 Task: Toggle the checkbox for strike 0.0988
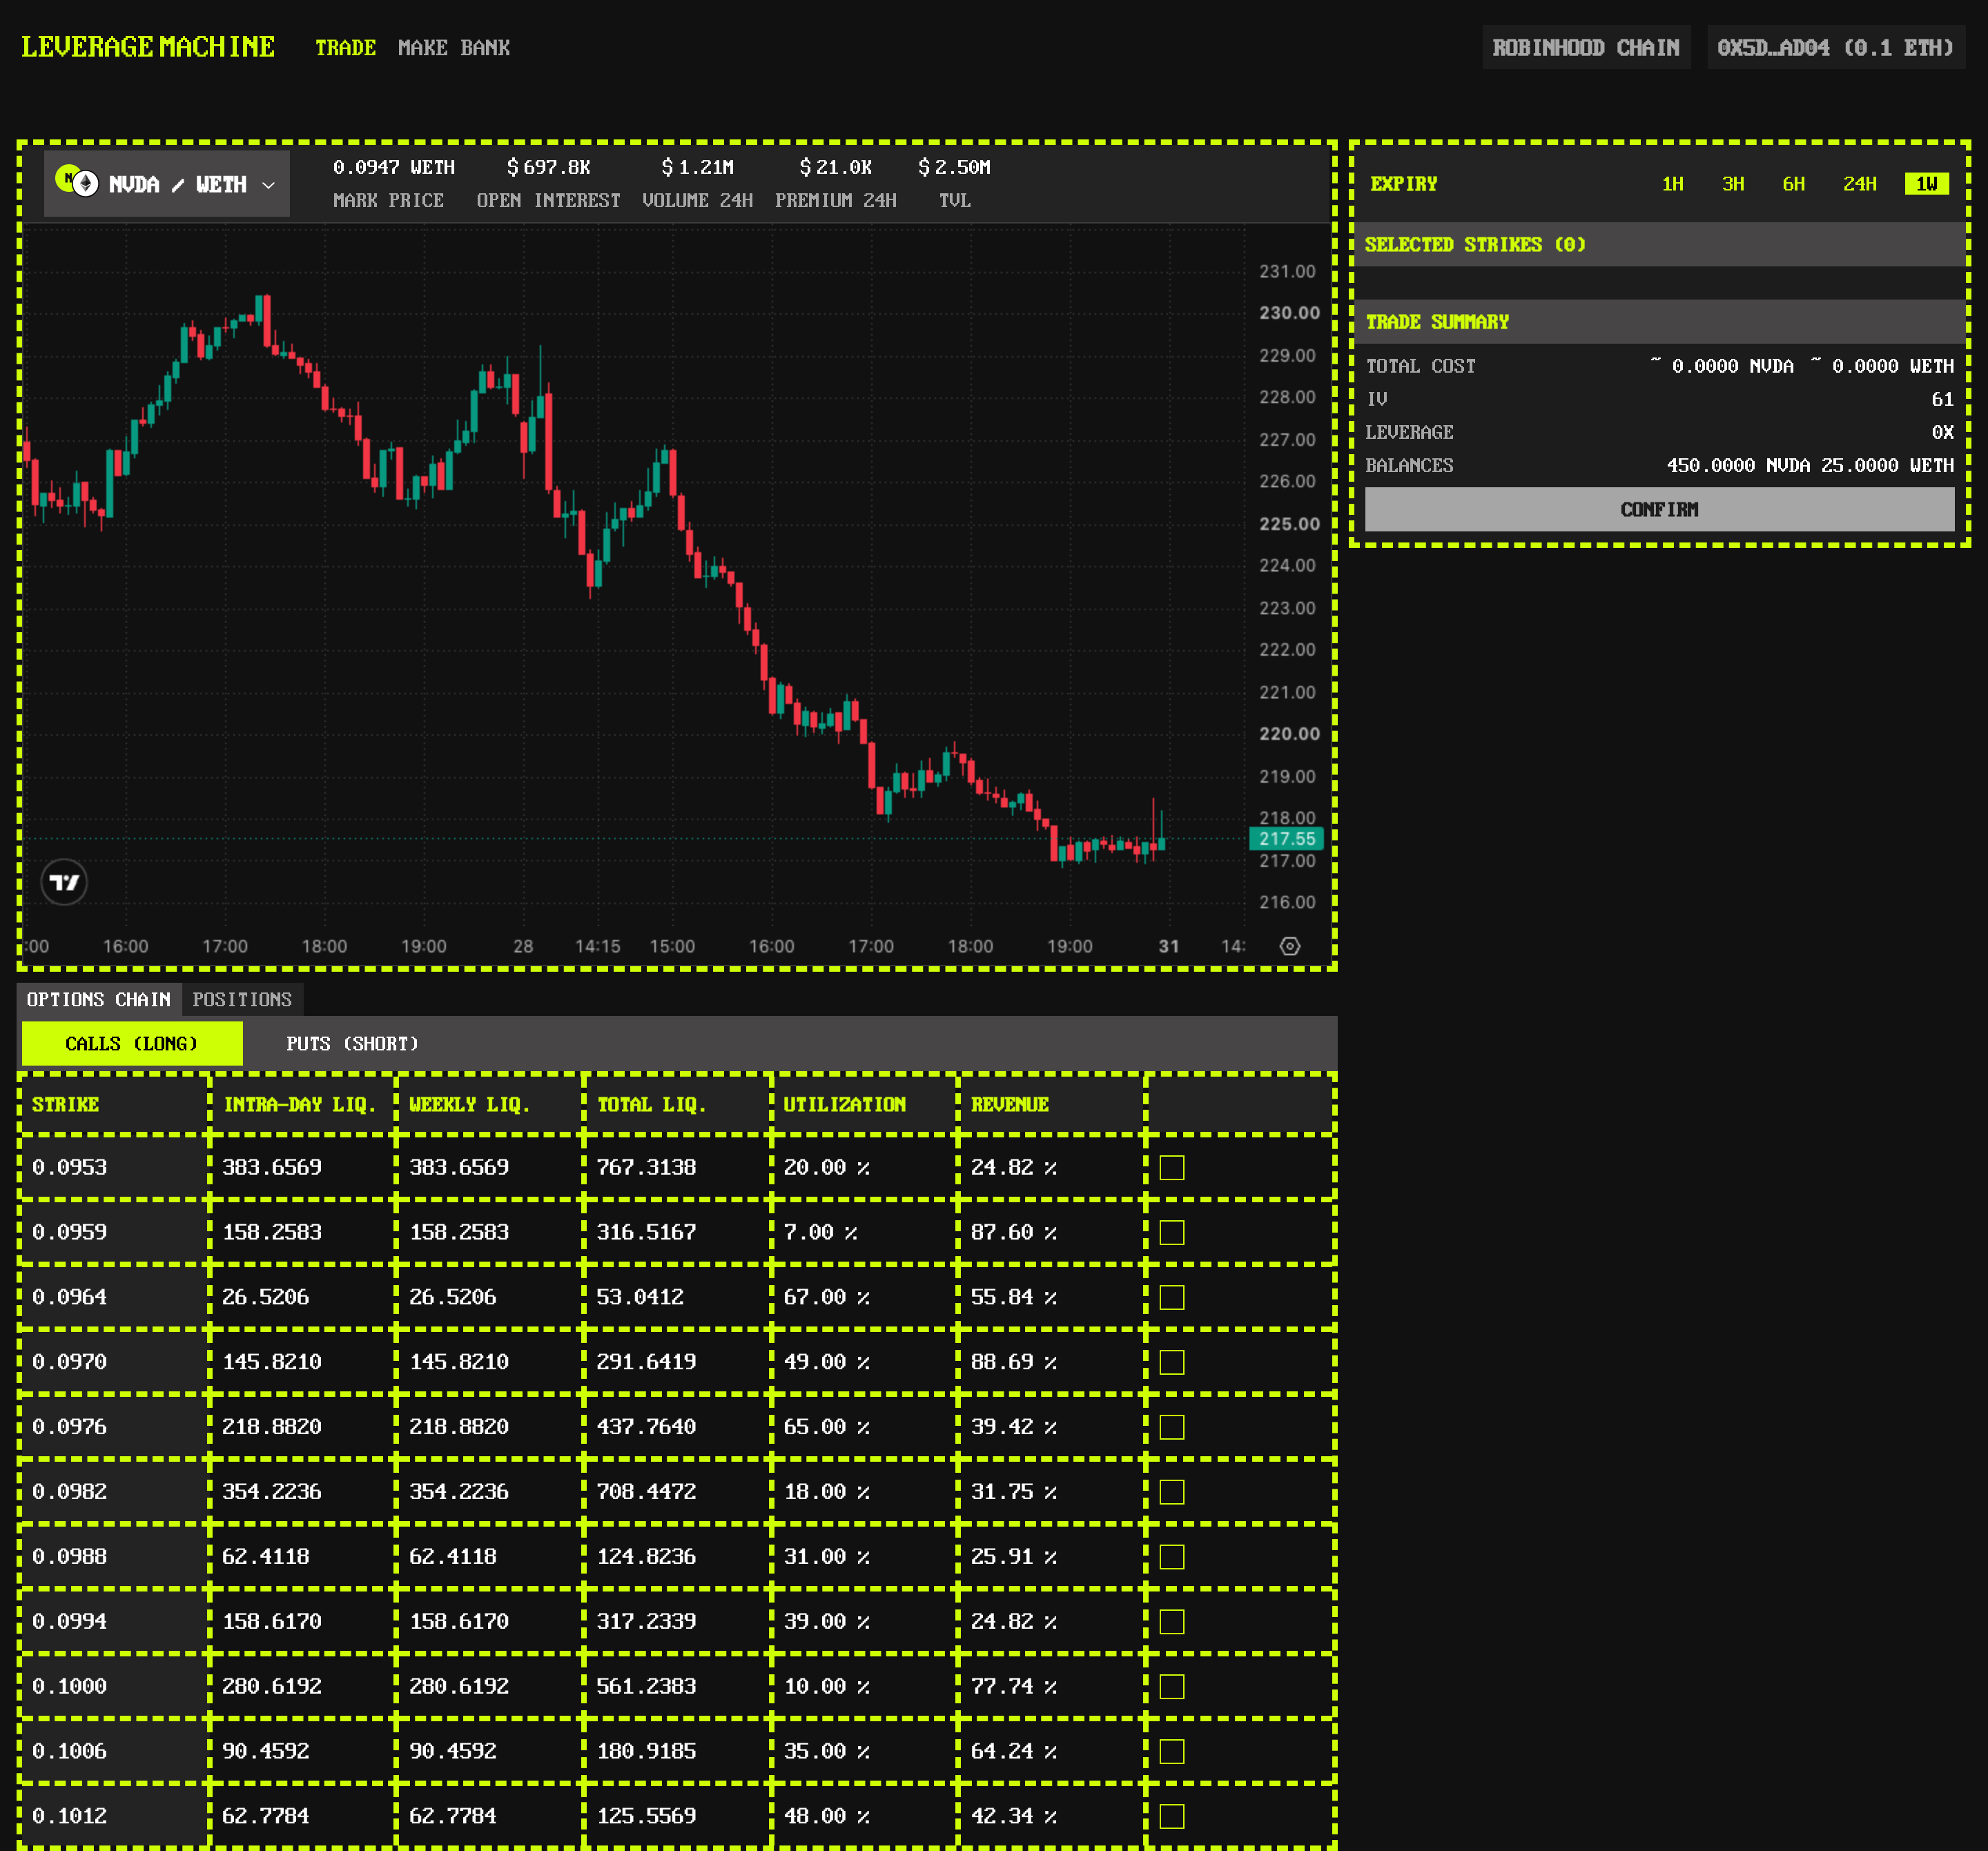pyautogui.click(x=1172, y=1557)
